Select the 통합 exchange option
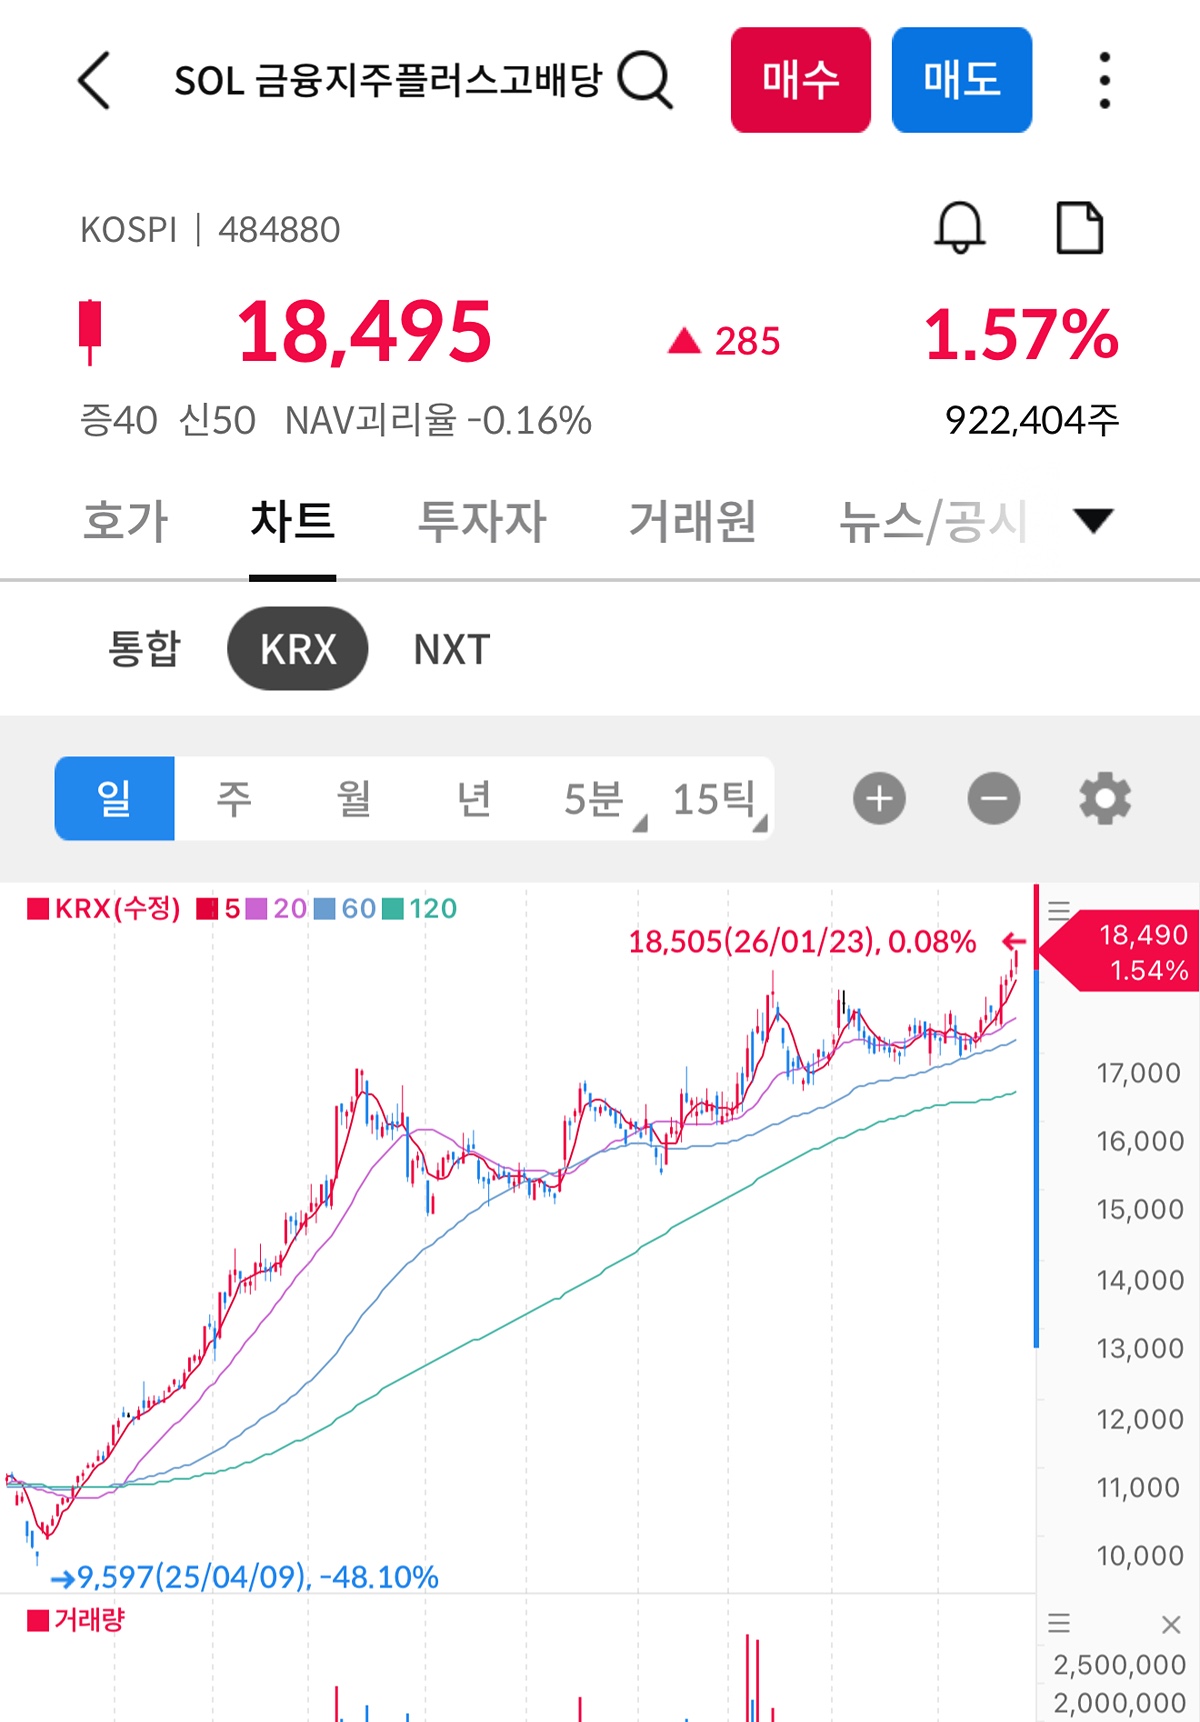 tap(144, 649)
